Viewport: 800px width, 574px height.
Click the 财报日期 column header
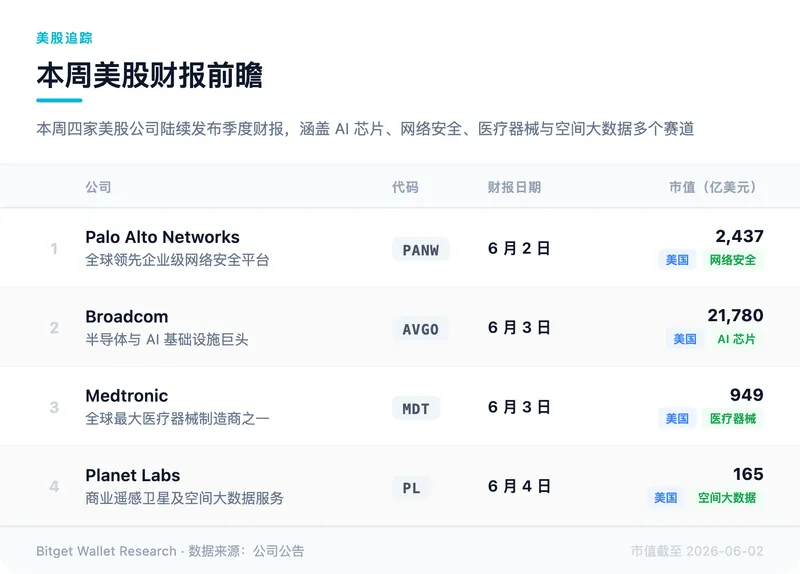click(514, 187)
